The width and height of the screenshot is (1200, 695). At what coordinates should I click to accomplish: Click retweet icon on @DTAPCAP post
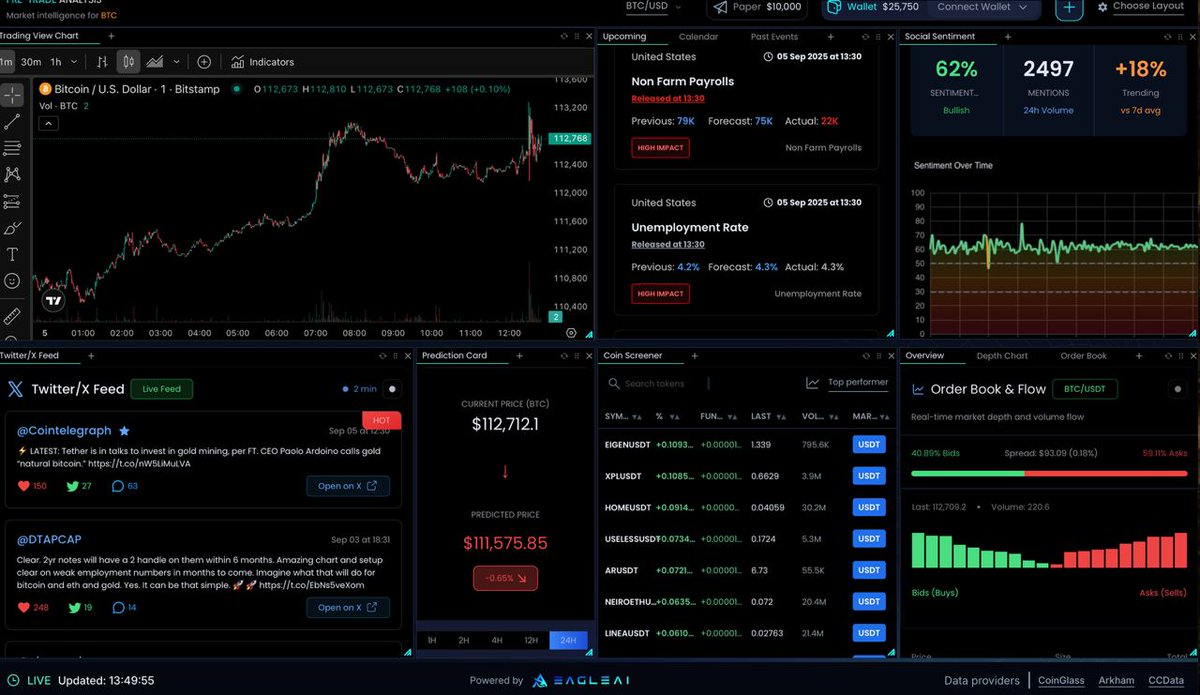pos(72,607)
